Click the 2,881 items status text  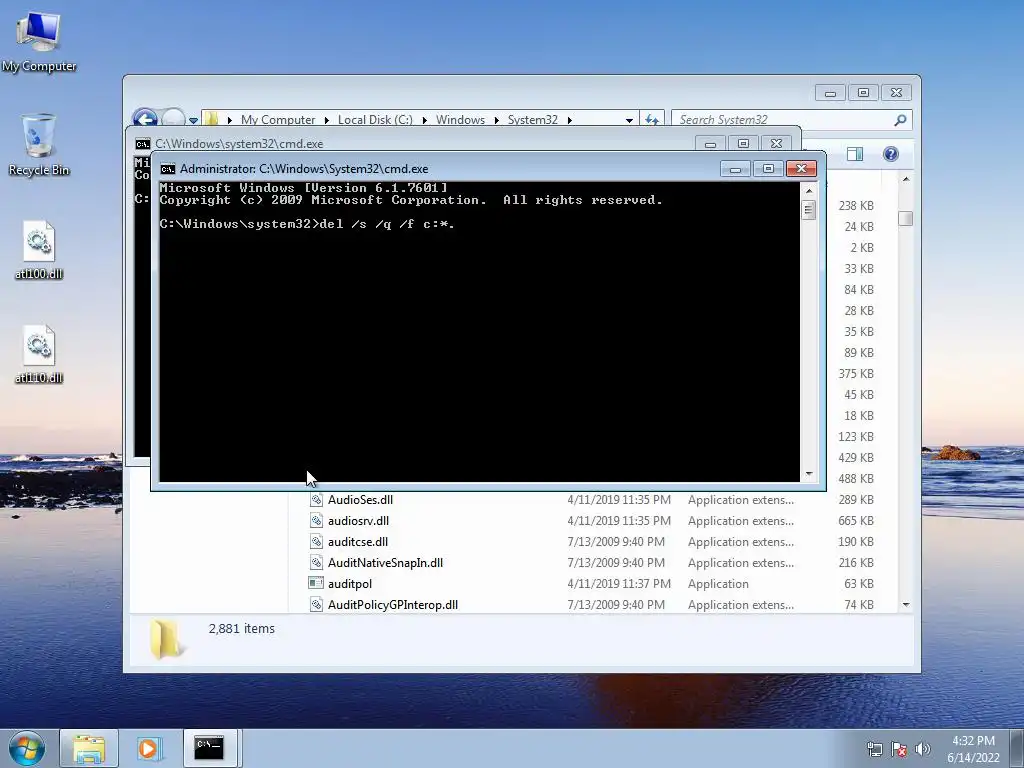(x=242, y=628)
